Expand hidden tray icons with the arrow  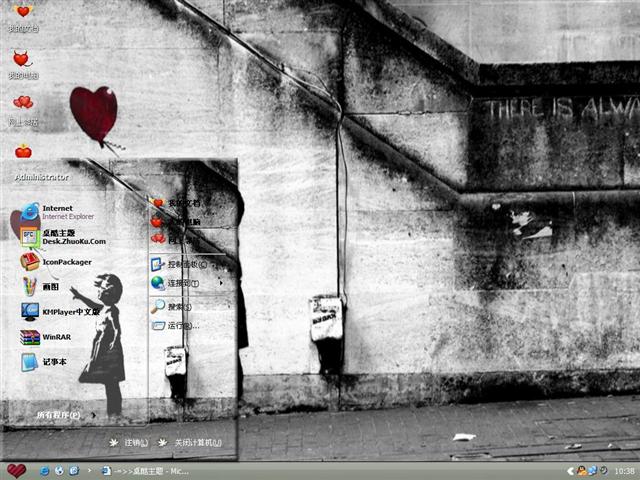pyautogui.click(x=570, y=471)
